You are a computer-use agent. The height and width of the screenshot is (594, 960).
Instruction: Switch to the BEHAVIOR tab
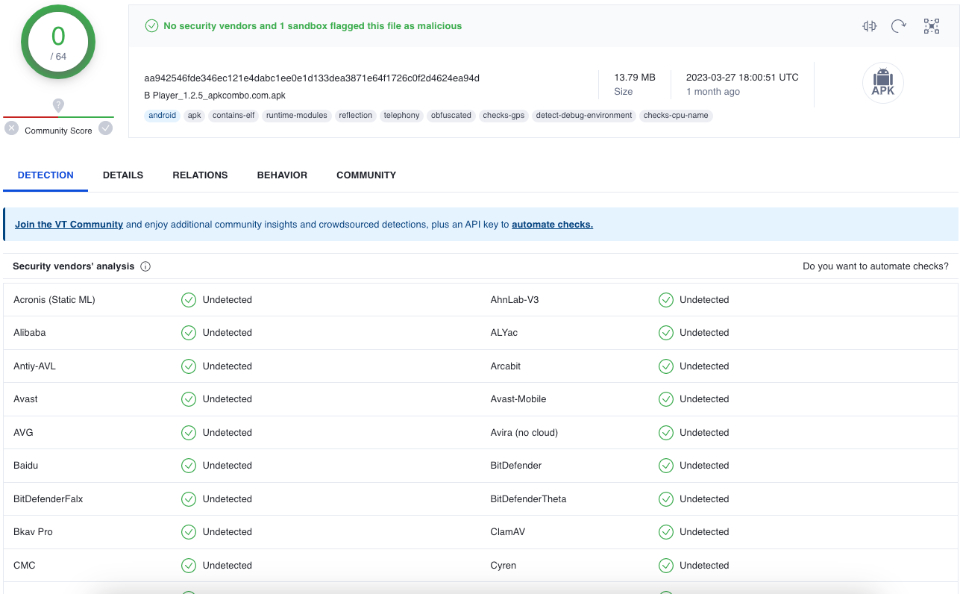coord(282,175)
